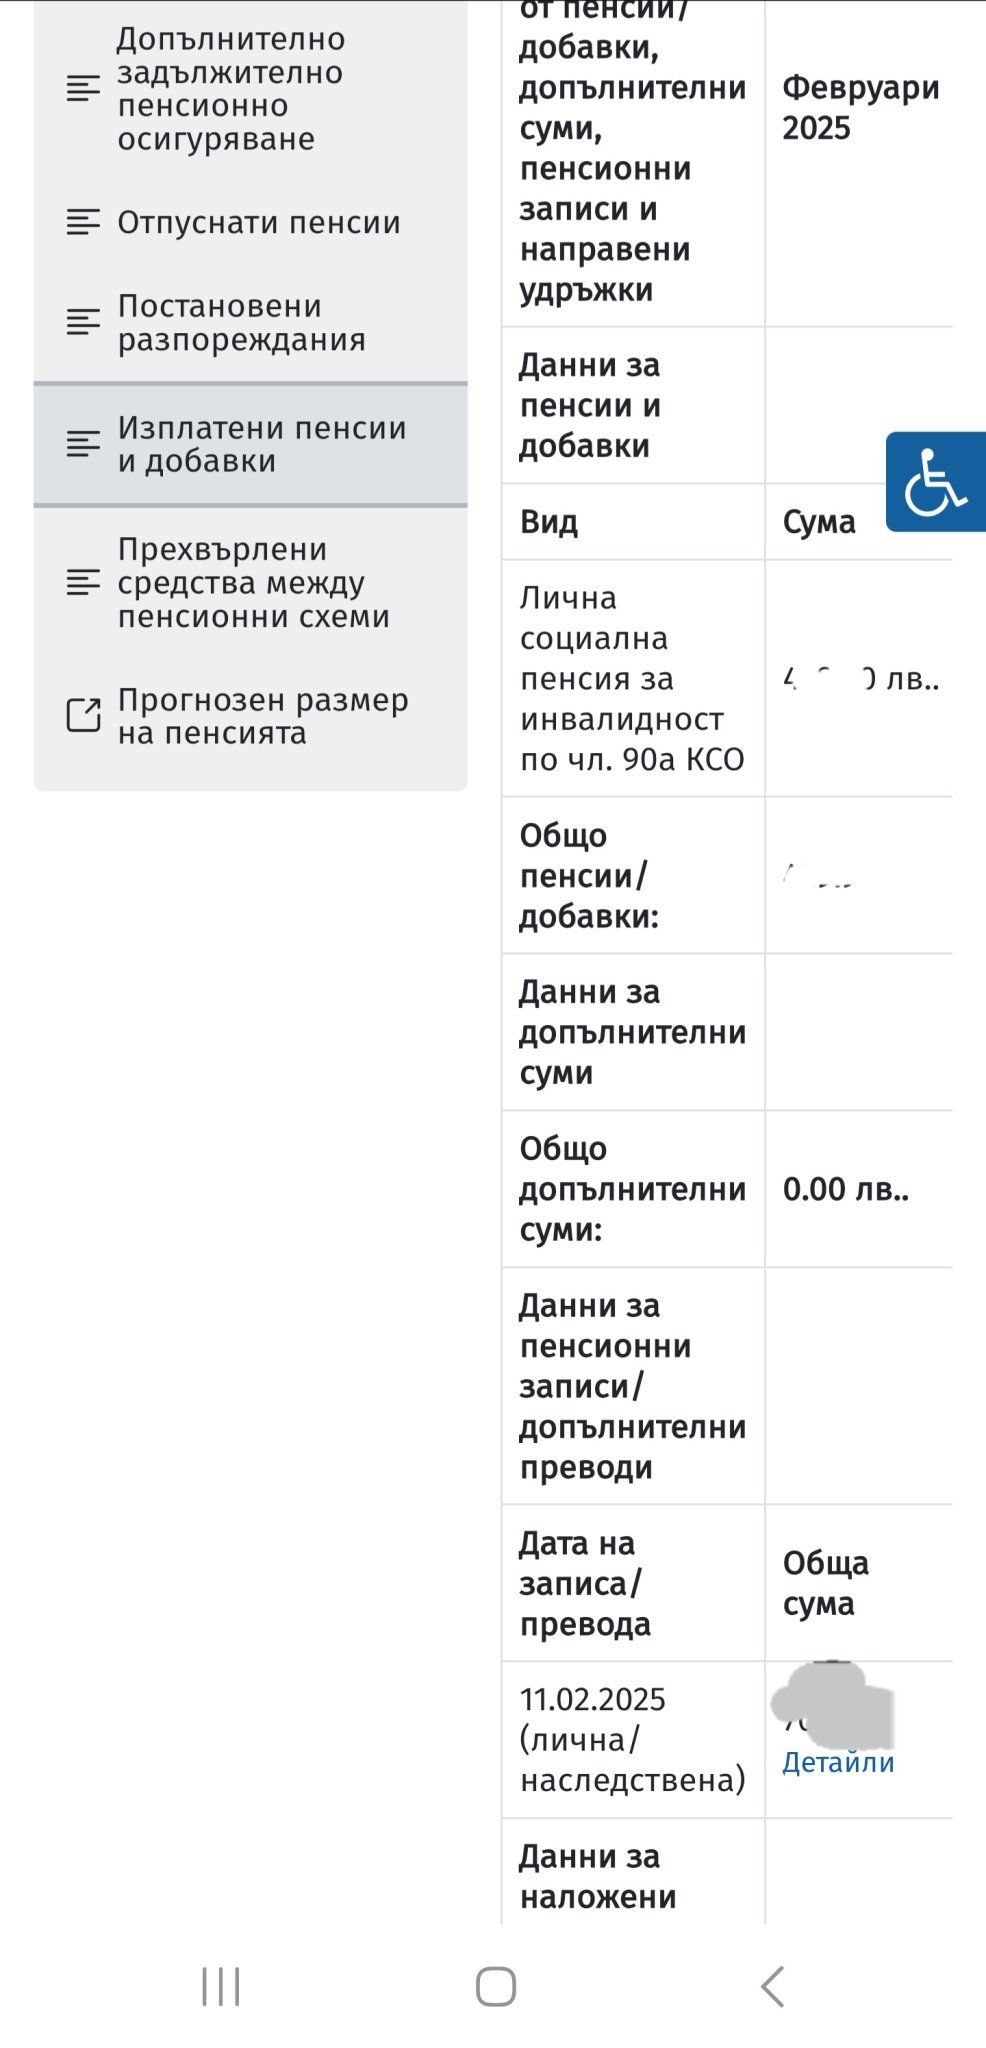Go to Постановени разпореждания section
The height and width of the screenshot is (2048, 986).
(x=241, y=322)
